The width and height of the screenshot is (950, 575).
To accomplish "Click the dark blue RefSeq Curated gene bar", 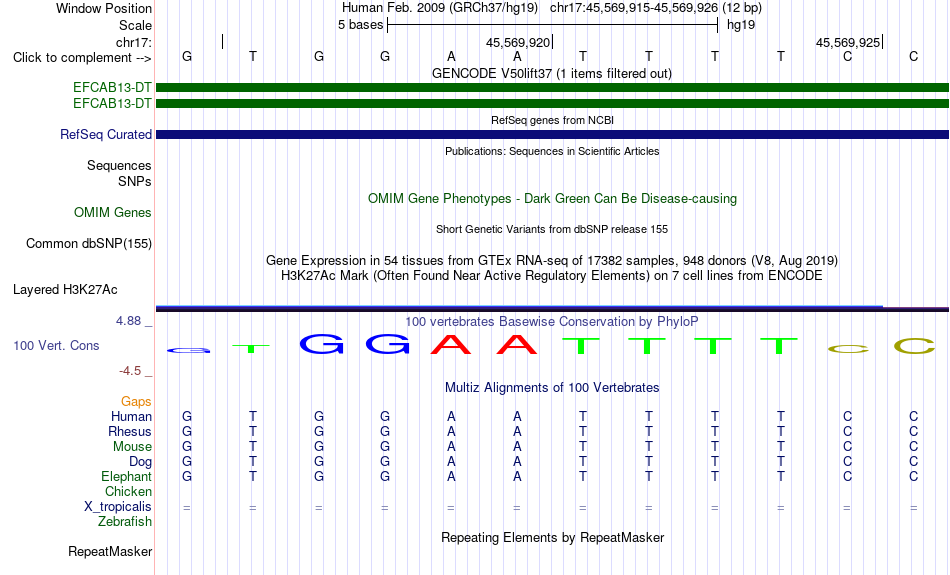I will (552, 135).
